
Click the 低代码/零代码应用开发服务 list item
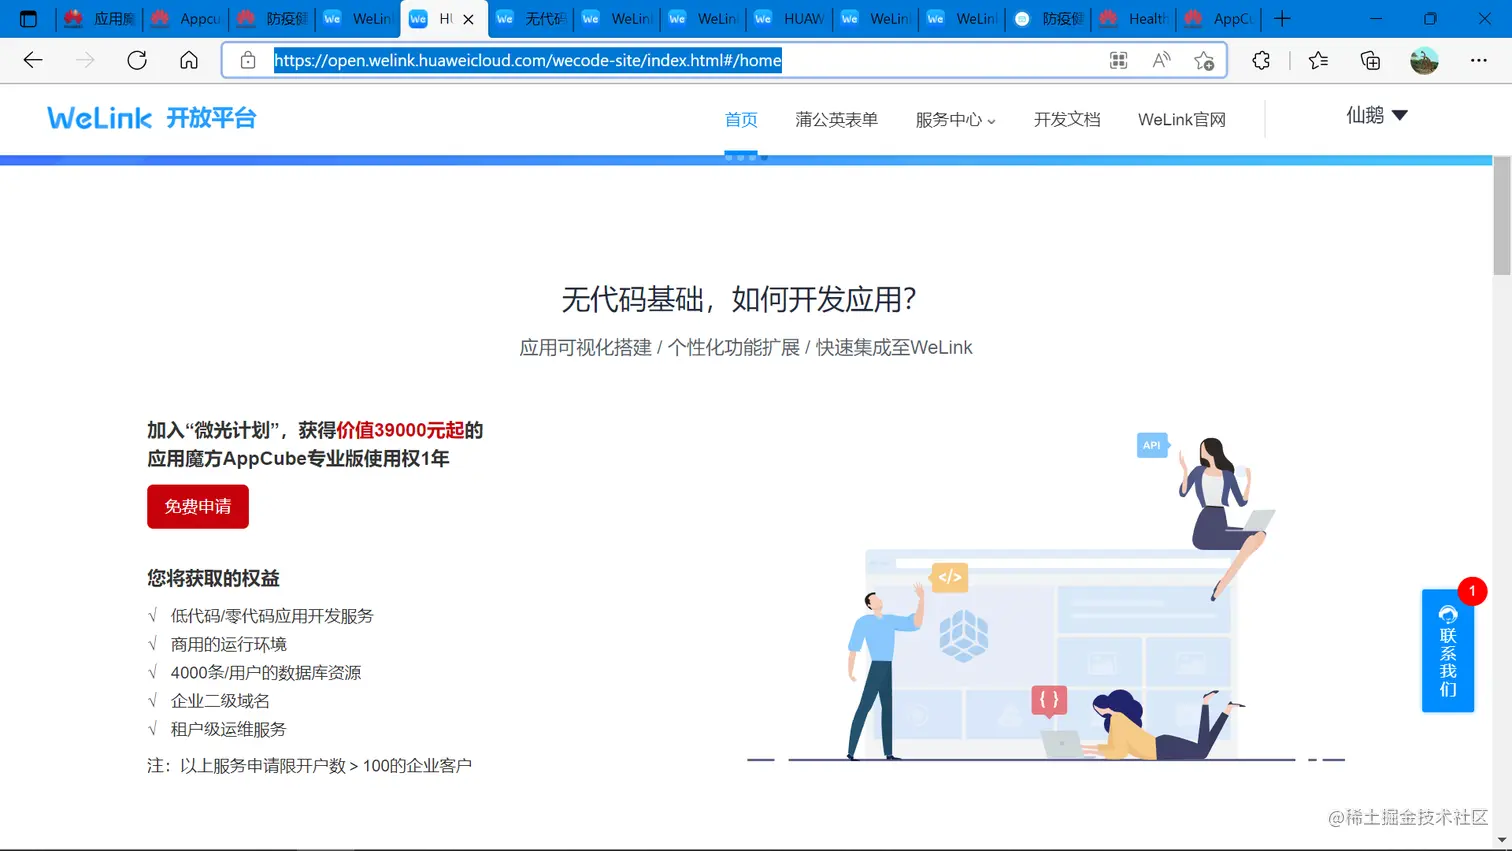click(x=272, y=616)
